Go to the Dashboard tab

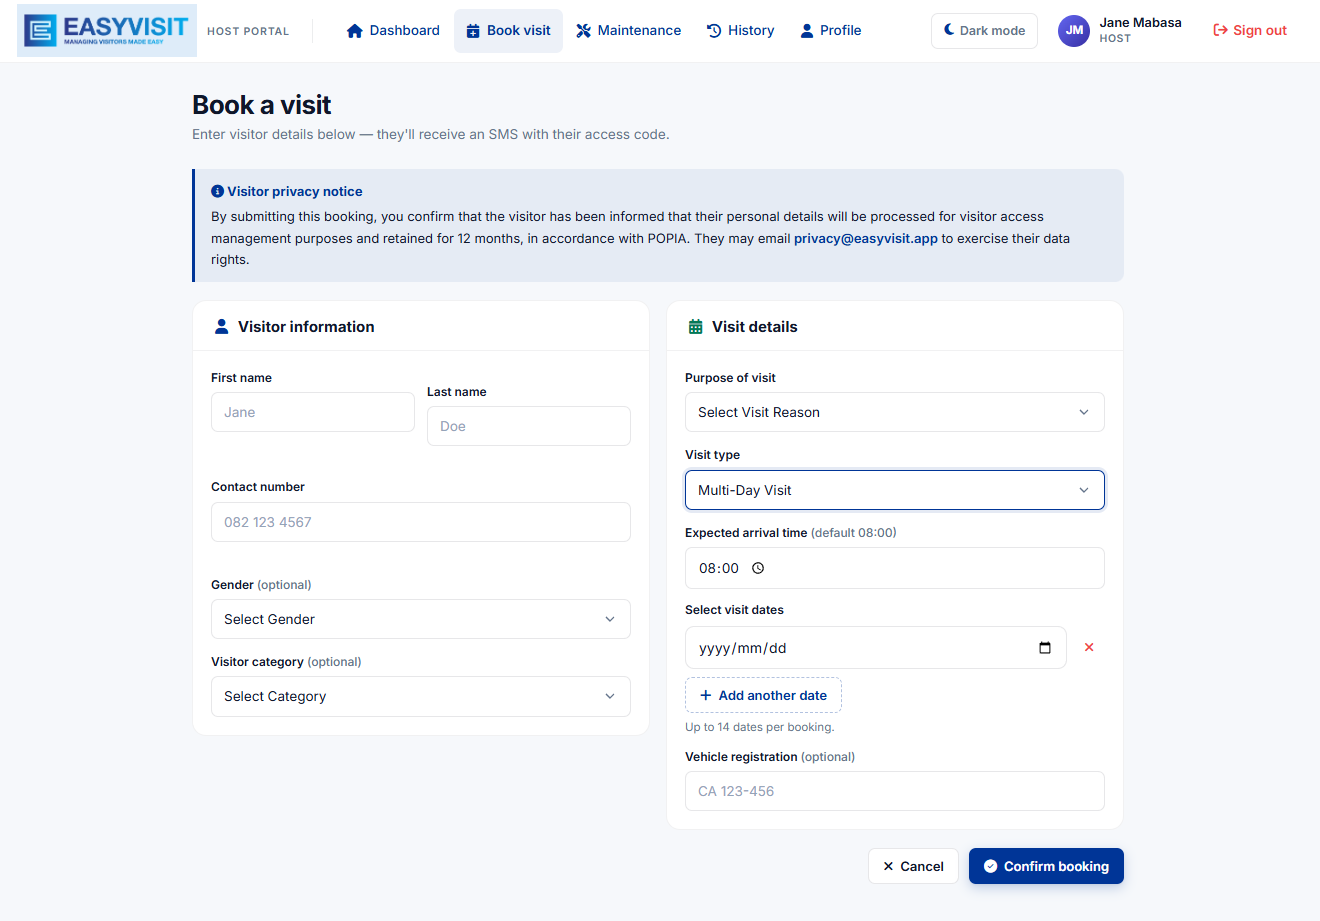393,31
